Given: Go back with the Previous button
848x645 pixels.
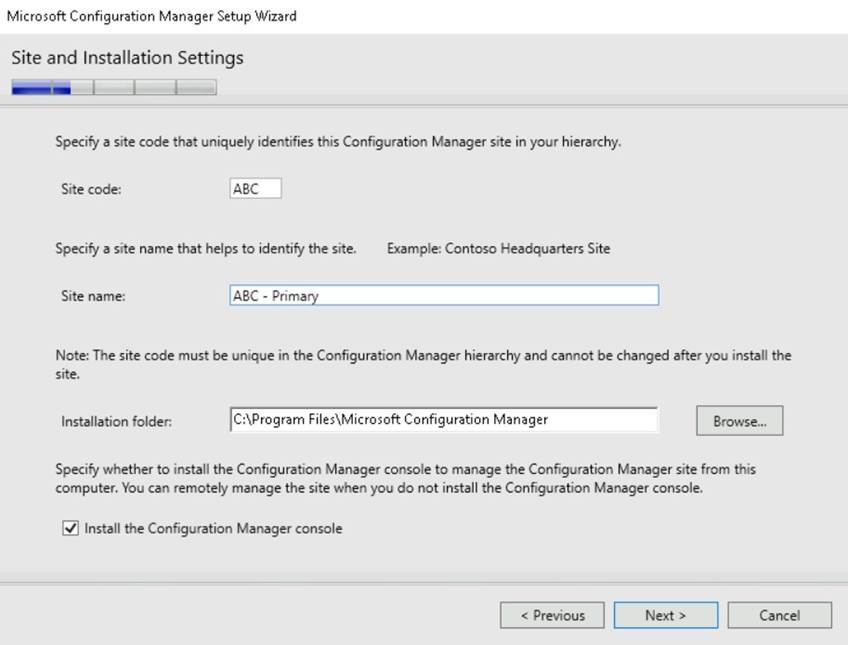Looking at the screenshot, I should [x=552, y=615].
